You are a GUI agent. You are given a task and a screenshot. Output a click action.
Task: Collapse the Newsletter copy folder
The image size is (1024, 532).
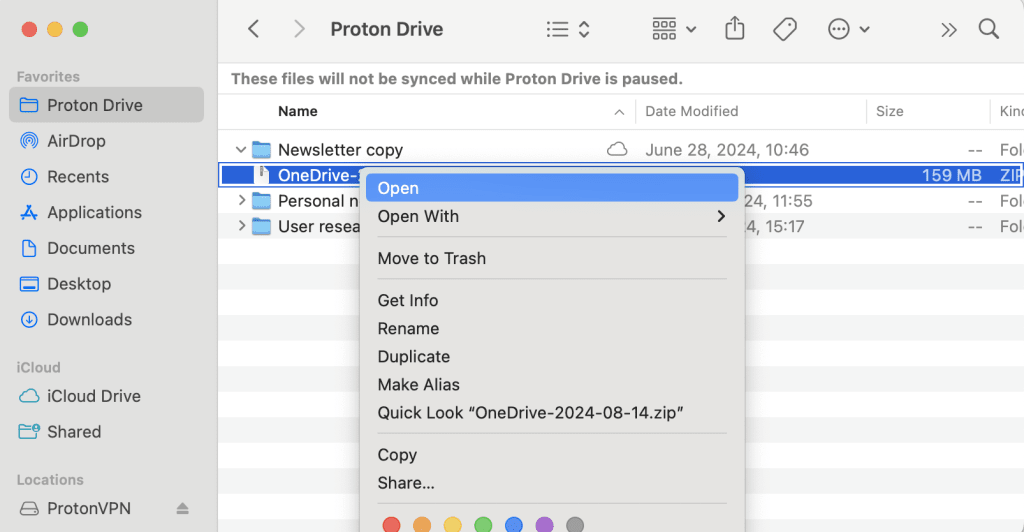tap(241, 150)
